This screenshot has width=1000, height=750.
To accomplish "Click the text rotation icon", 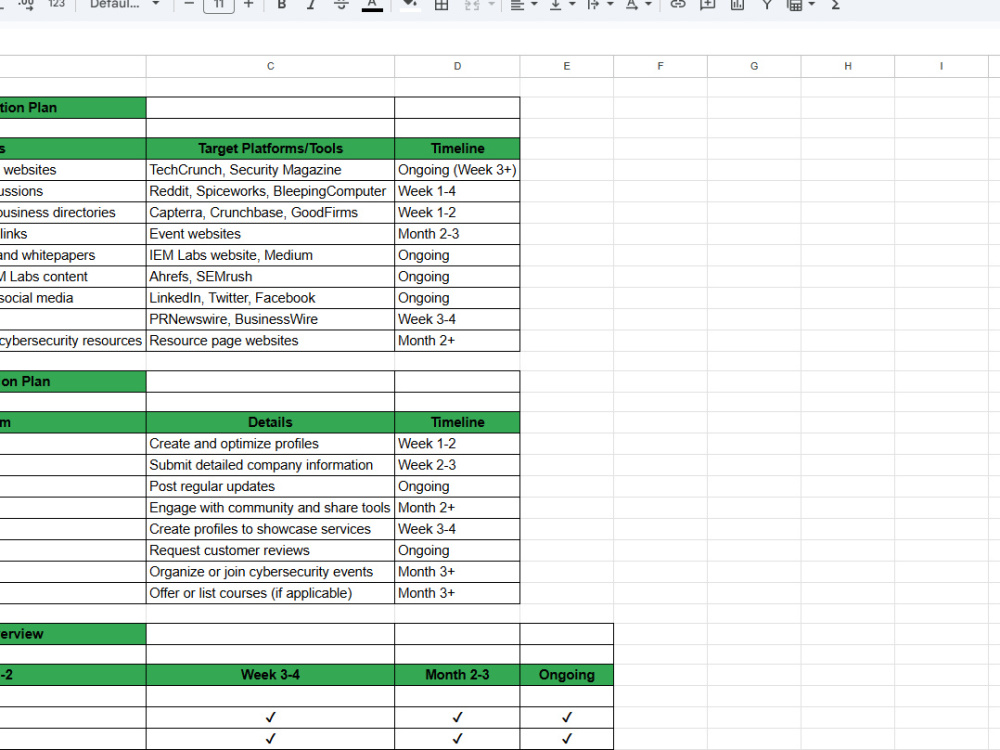I will pos(631,4).
